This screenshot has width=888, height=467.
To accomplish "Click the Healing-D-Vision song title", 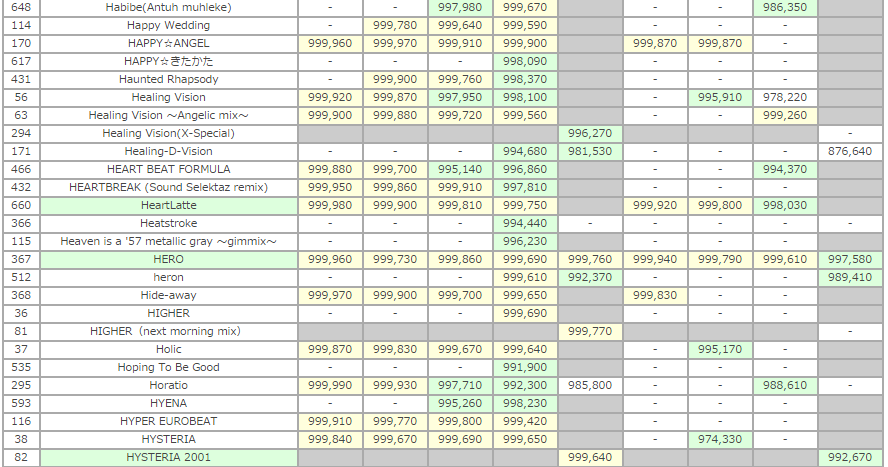I will [x=169, y=151].
